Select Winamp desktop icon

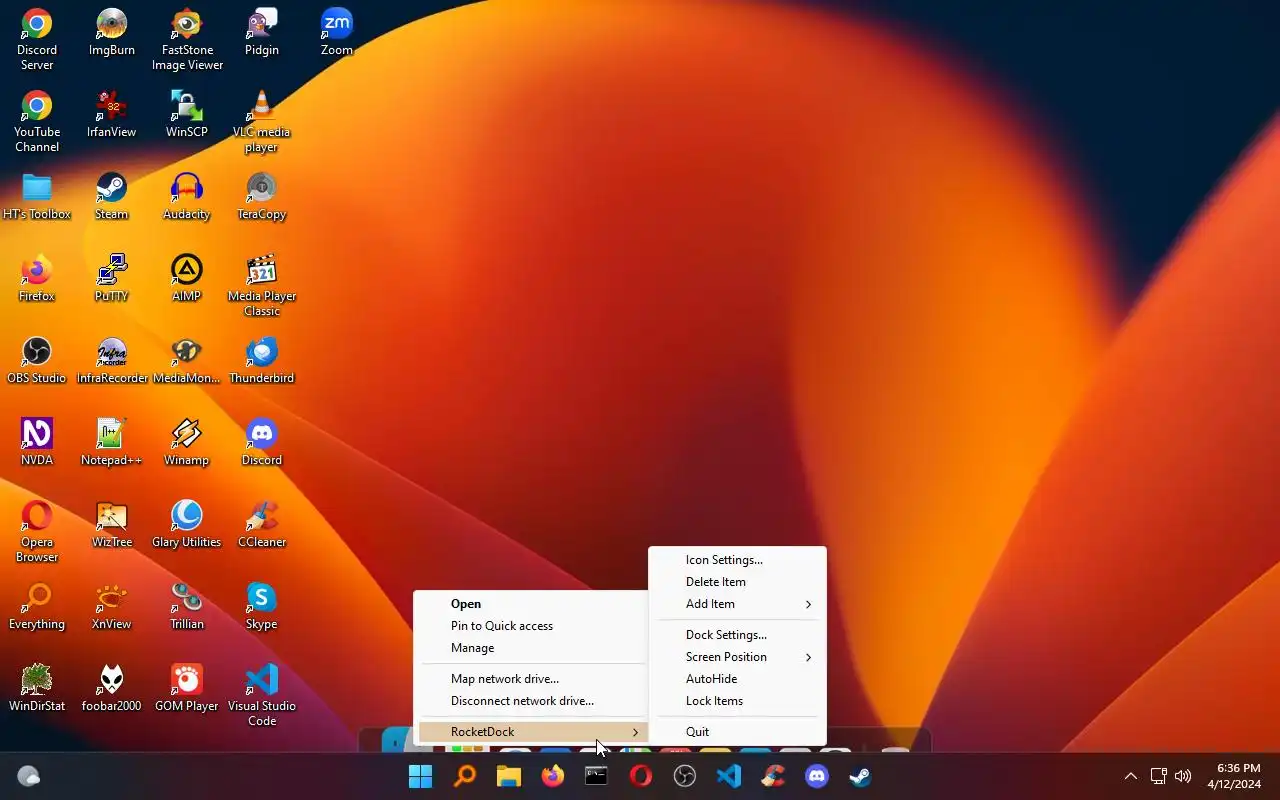click(187, 442)
